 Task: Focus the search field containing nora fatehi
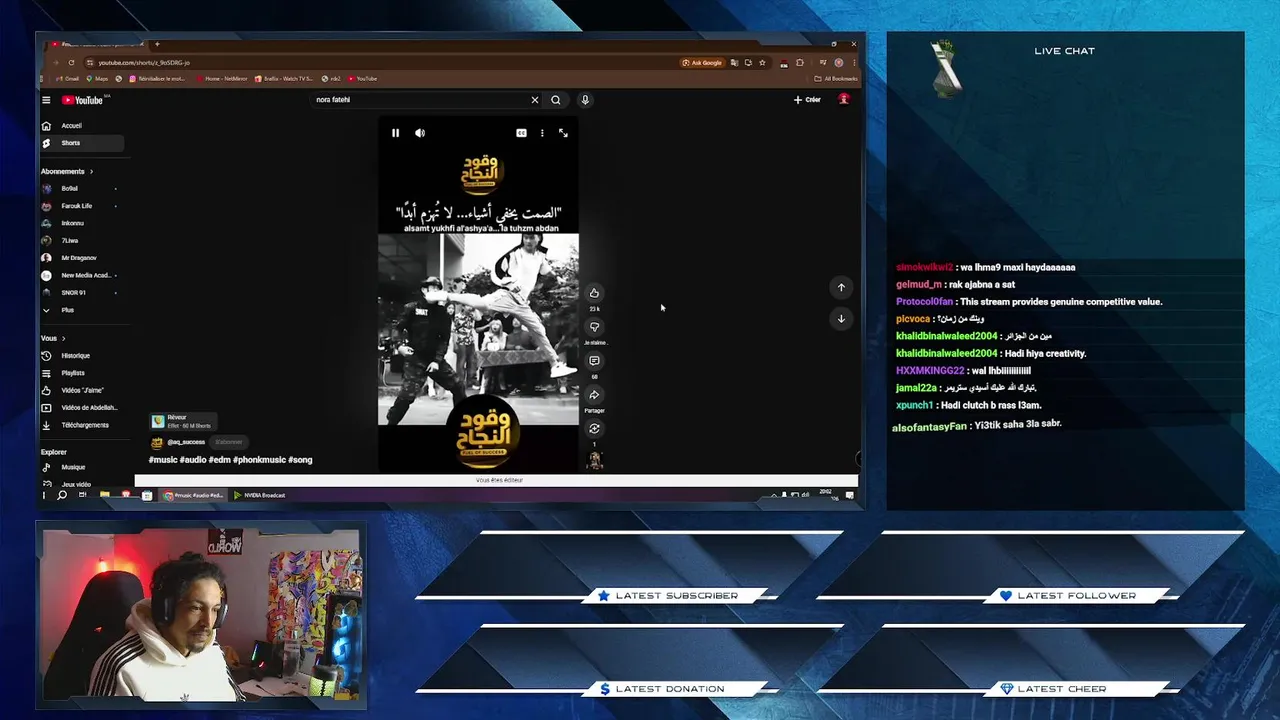point(422,100)
